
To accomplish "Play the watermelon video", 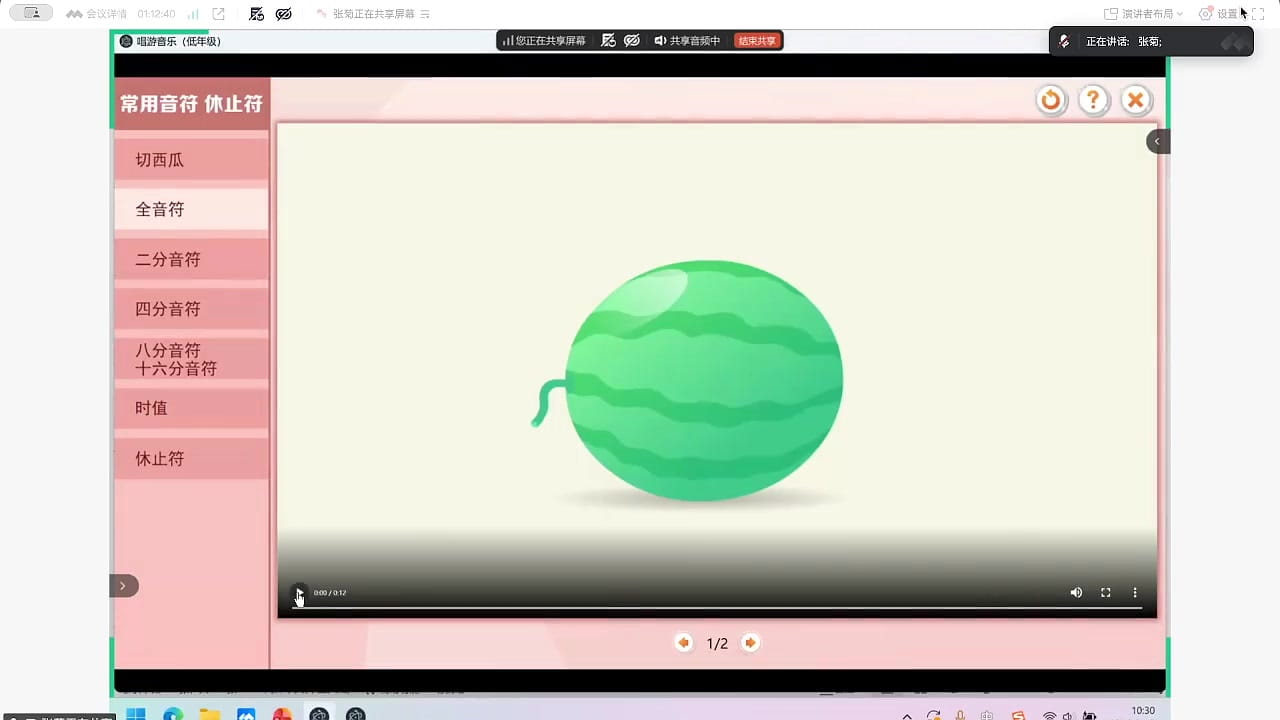I will point(298,593).
